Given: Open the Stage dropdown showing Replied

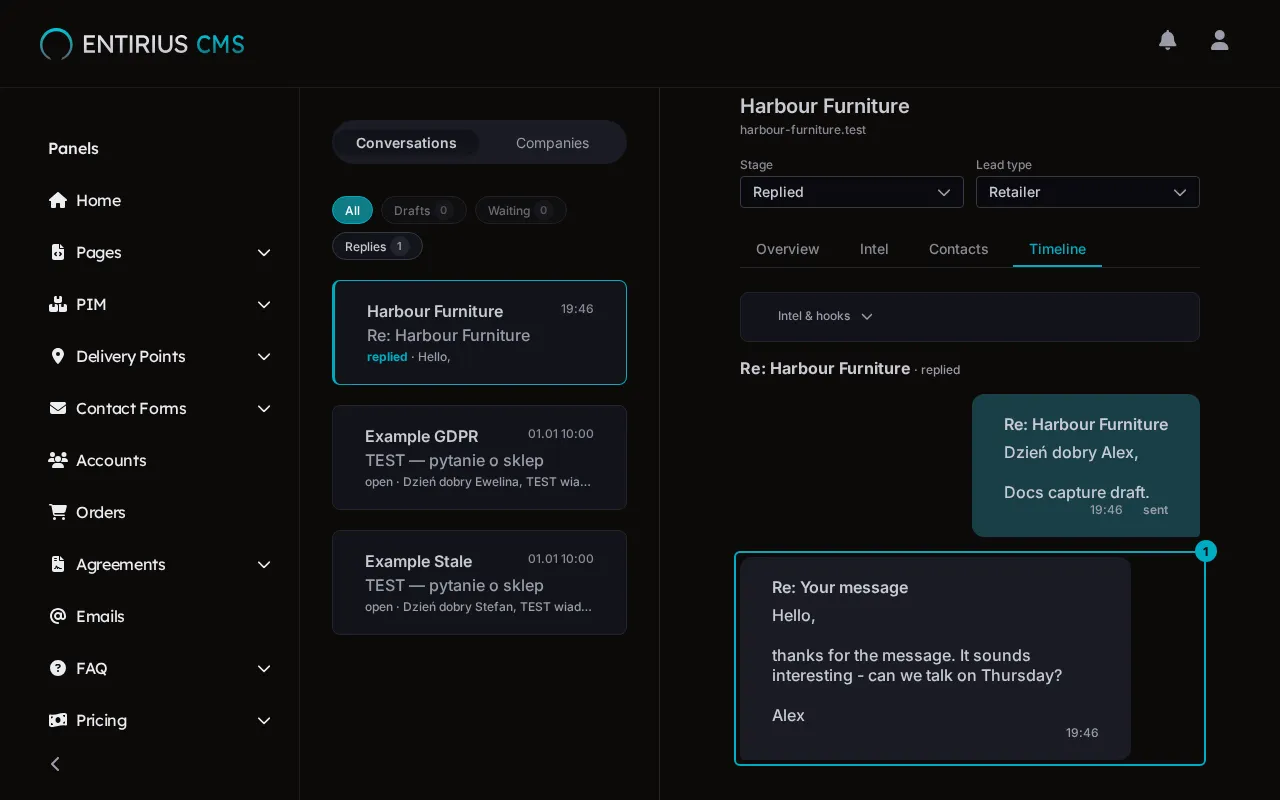Looking at the screenshot, I should (x=852, y=192).
